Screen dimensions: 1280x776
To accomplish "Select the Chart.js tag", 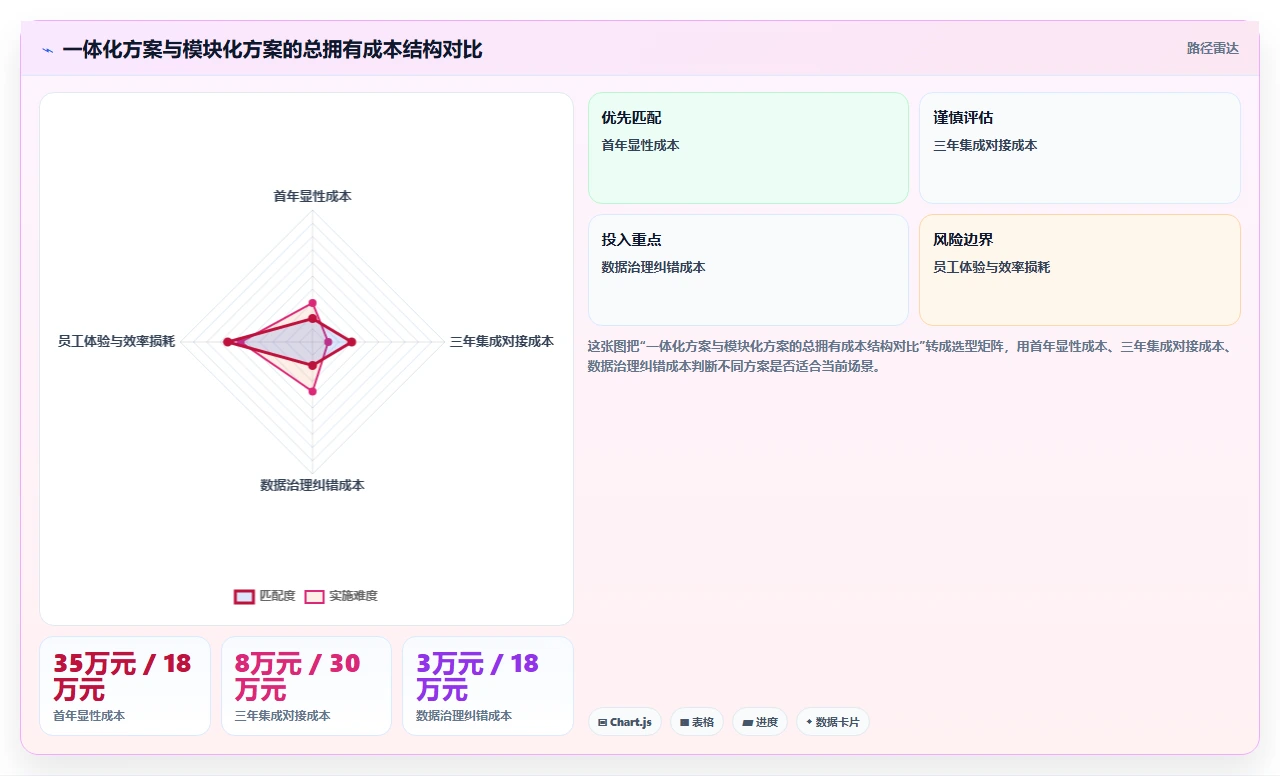I will tap(625, 722).
